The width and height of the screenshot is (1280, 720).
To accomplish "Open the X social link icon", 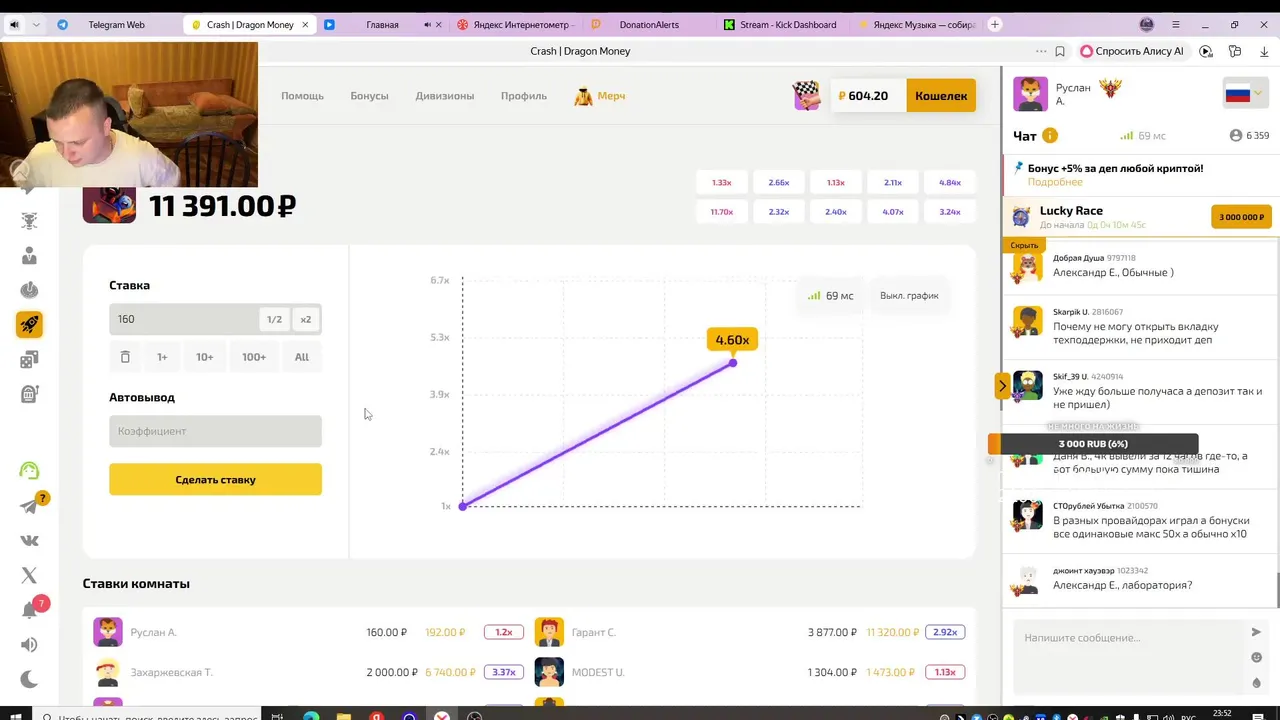I will 29,575.
